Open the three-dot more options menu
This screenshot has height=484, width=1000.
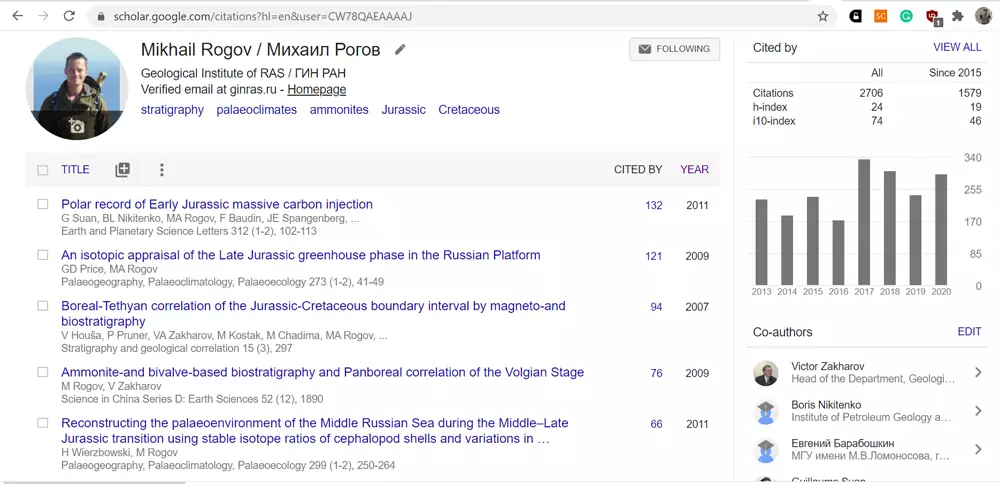(161, 170)
